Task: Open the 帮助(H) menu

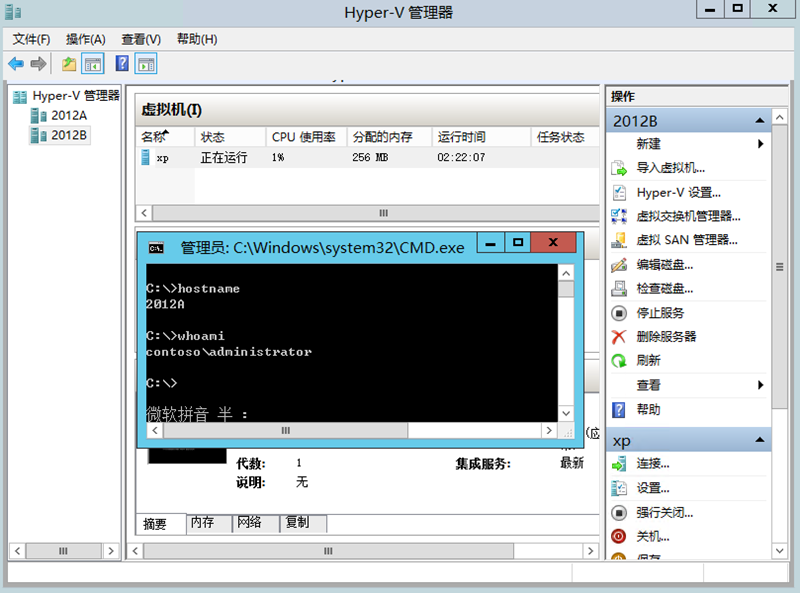Action: click(x=197, y=39)
